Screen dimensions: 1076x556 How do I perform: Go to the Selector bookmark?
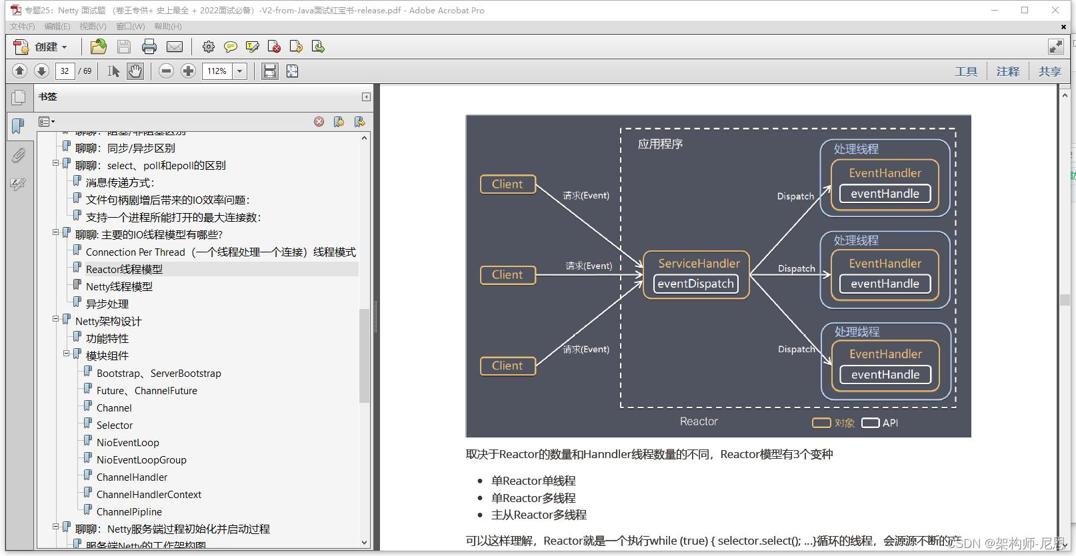pyautogui.click(x=115, y=426)
